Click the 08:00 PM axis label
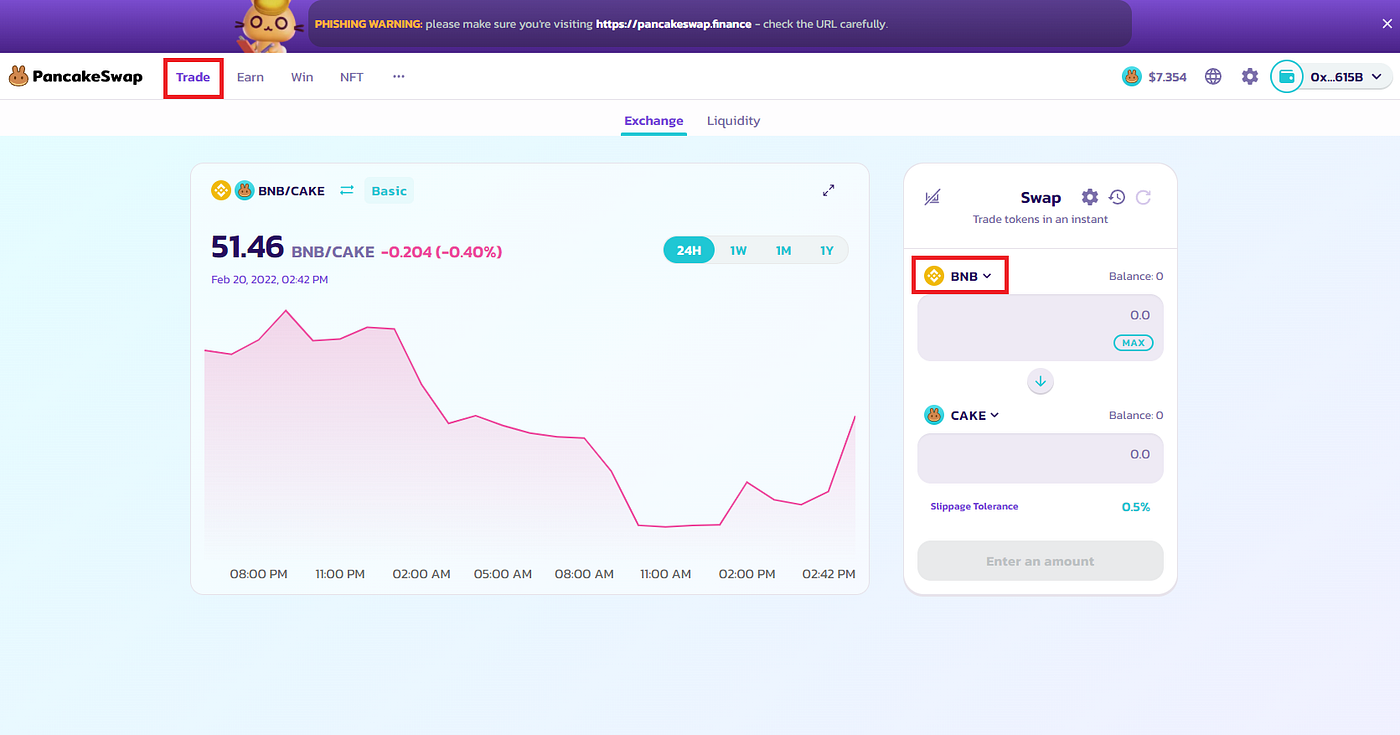The height and width of the screenshot is (735, 1400). pyautogui.click(x=259, y=574)
